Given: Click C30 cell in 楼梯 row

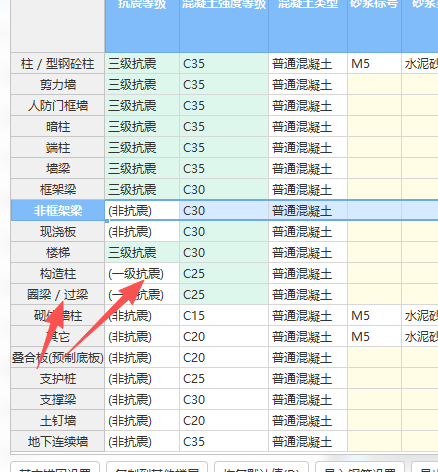Looking at the screenshot, I should 224,252.
